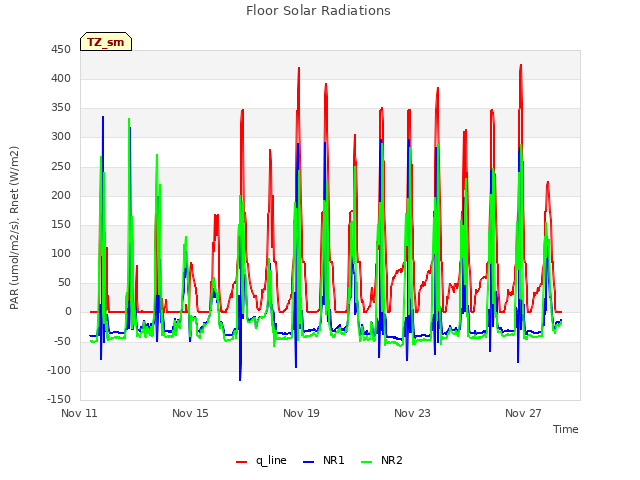The width and height of the screenshot is (640, 480).
Task: Click the 100 y-axis tick label
Action: [x=61, y=254]
